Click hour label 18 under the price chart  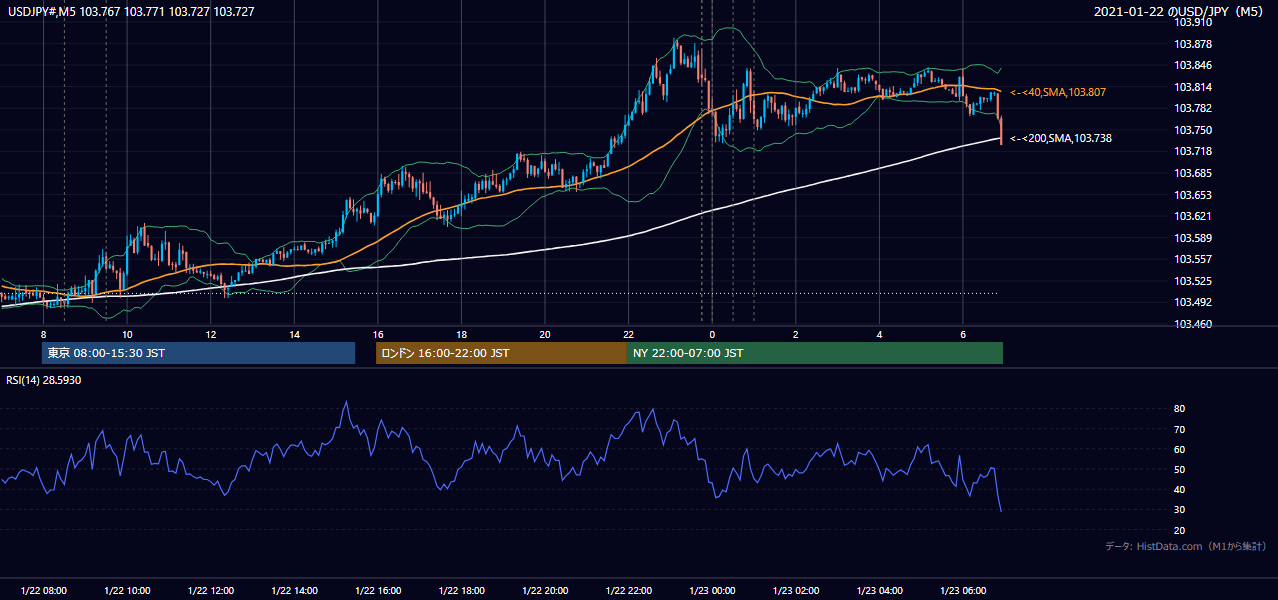(x=461, y=333)
